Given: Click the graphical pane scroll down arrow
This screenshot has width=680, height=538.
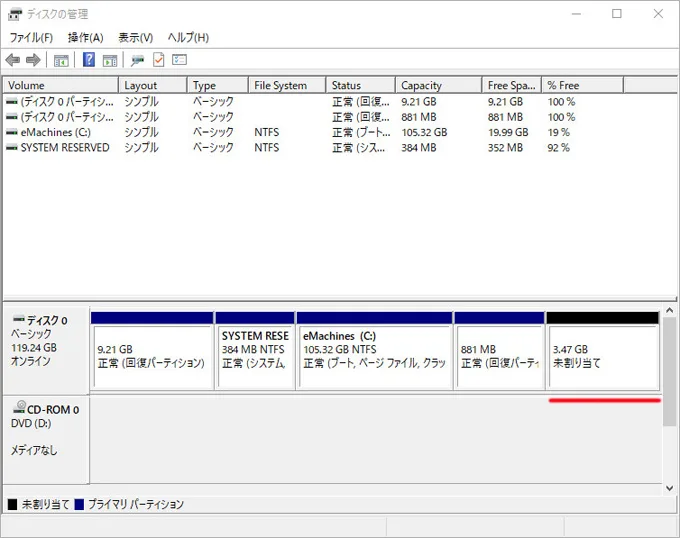Looking at the screenshot, I should click(670, 487).
